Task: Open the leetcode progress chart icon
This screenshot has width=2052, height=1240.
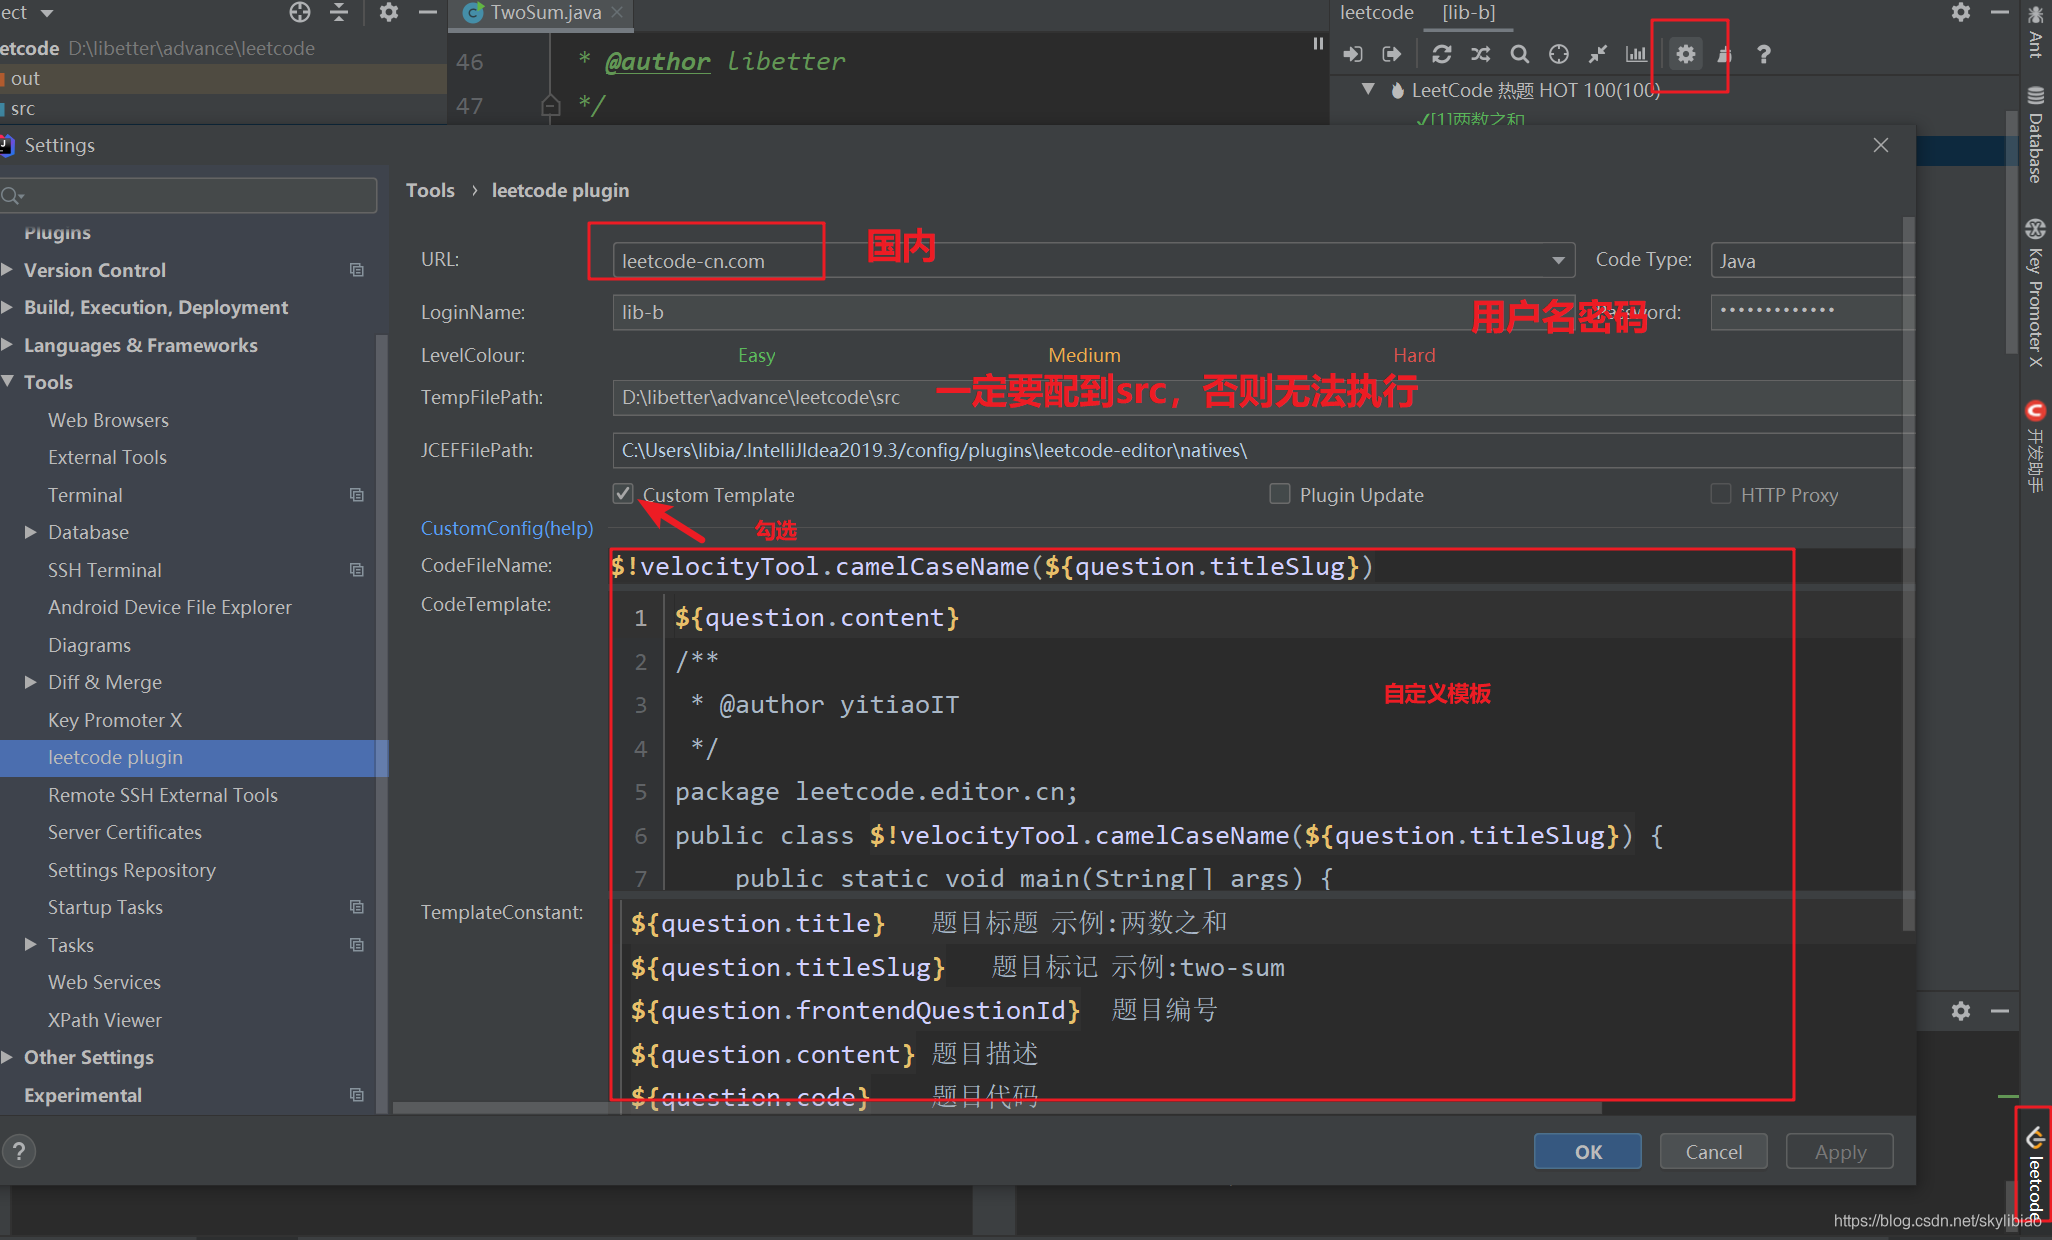Action: tap(1636, 54)
